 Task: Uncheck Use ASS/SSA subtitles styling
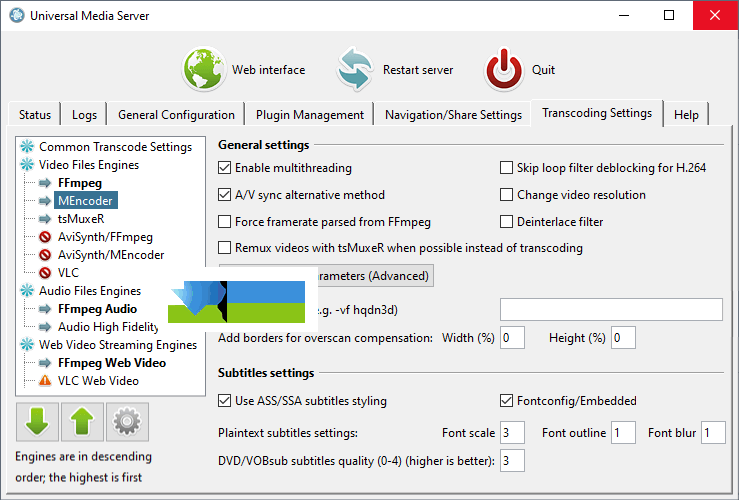224,401
